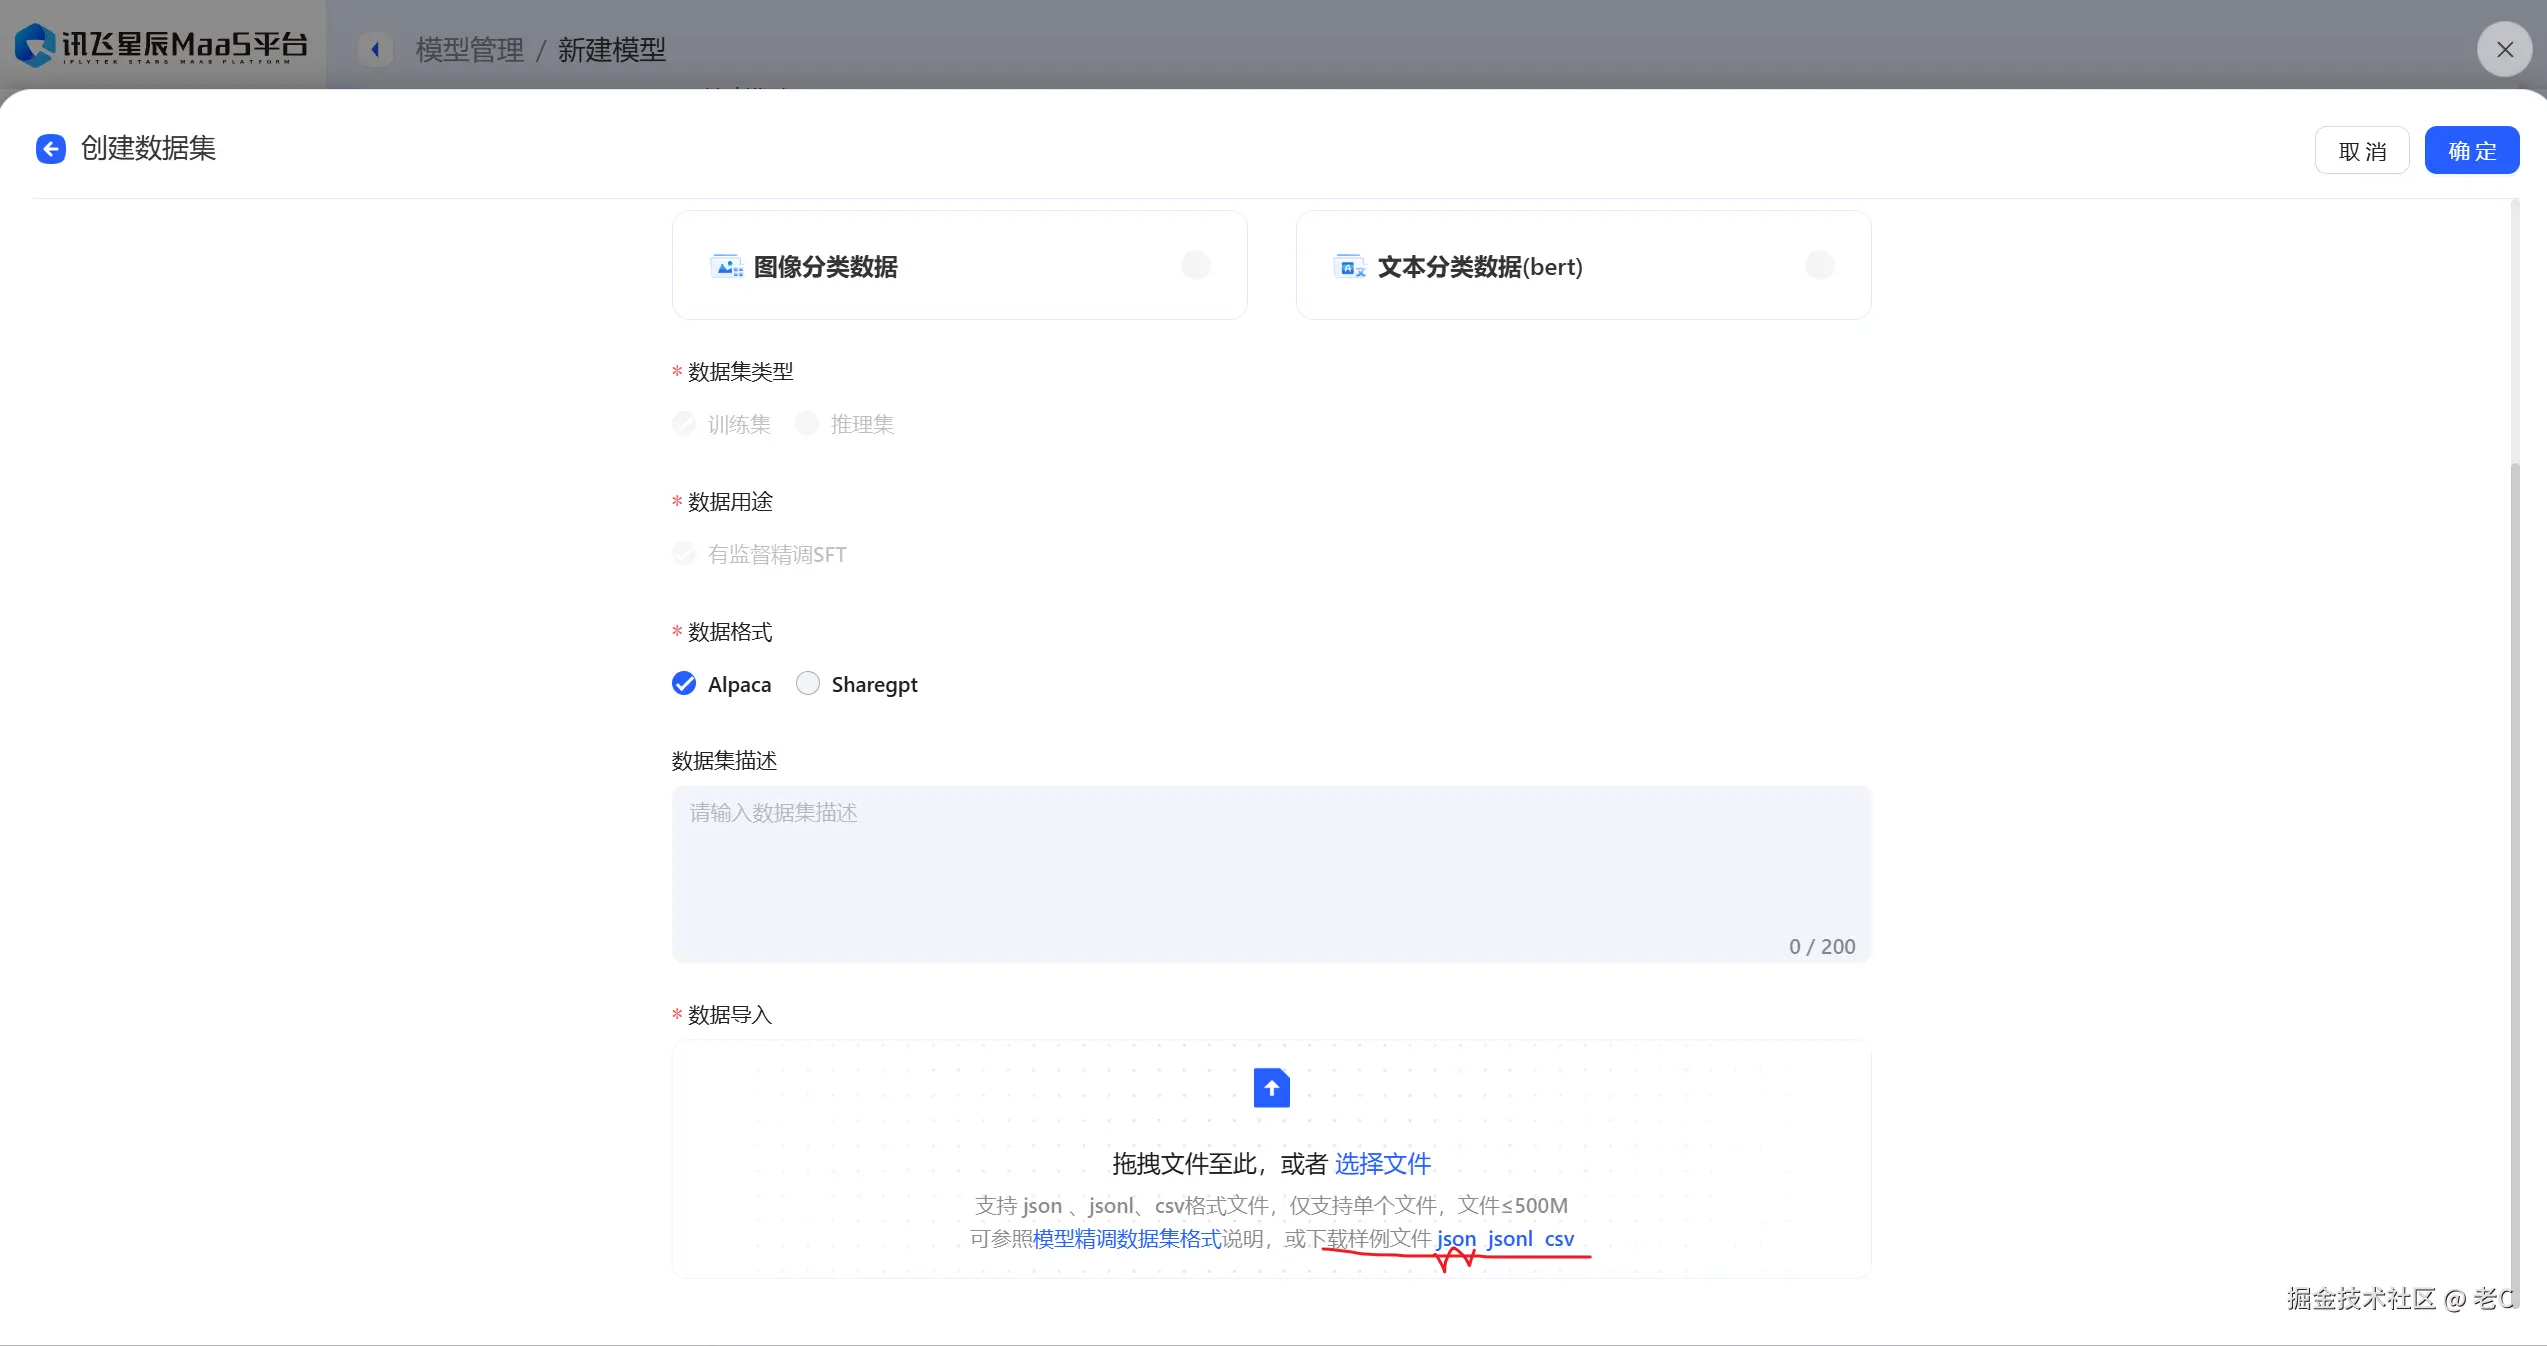Close the overlay with the X icon

coord(2504,49)
